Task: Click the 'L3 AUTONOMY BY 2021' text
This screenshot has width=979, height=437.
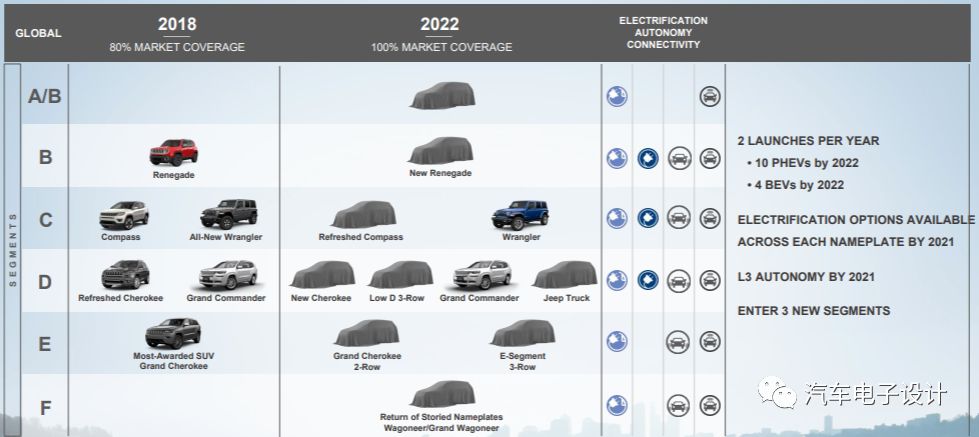Action: [806, 277]
